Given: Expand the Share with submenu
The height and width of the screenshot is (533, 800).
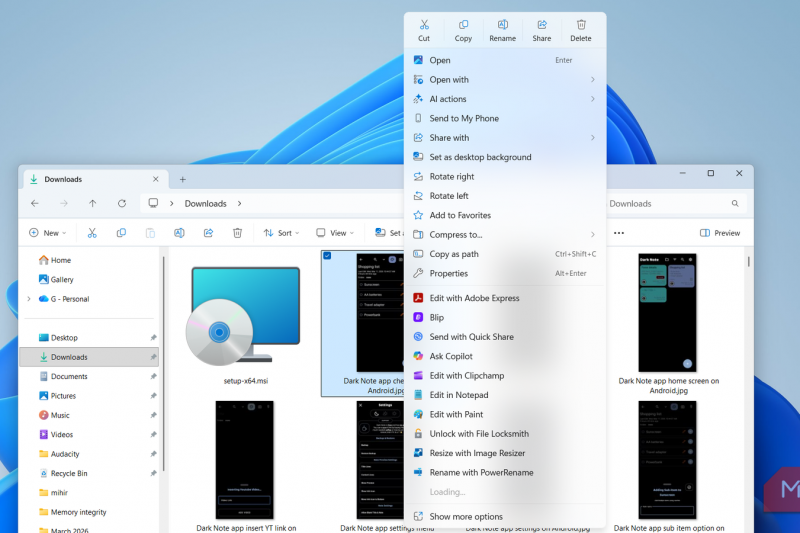Looking at the screenshot, I should 505,138.
